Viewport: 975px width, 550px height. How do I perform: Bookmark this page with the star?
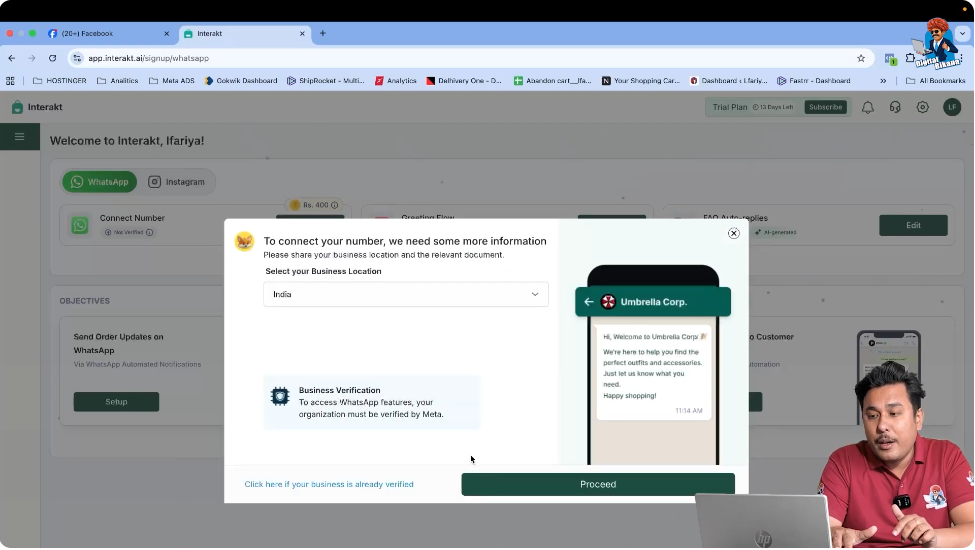861,58
